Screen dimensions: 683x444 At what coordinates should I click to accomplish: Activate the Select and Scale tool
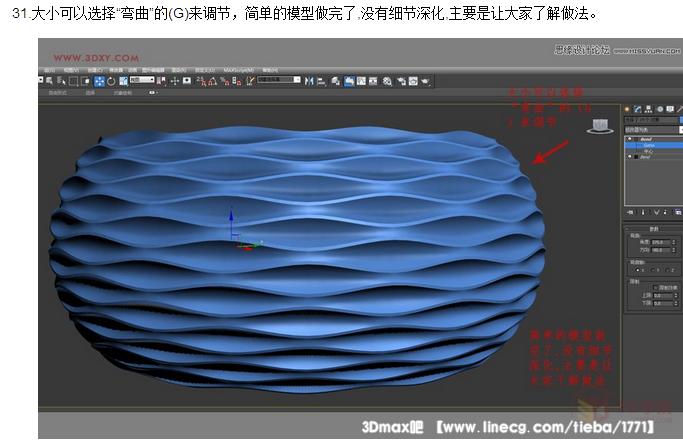coord(123,81)
